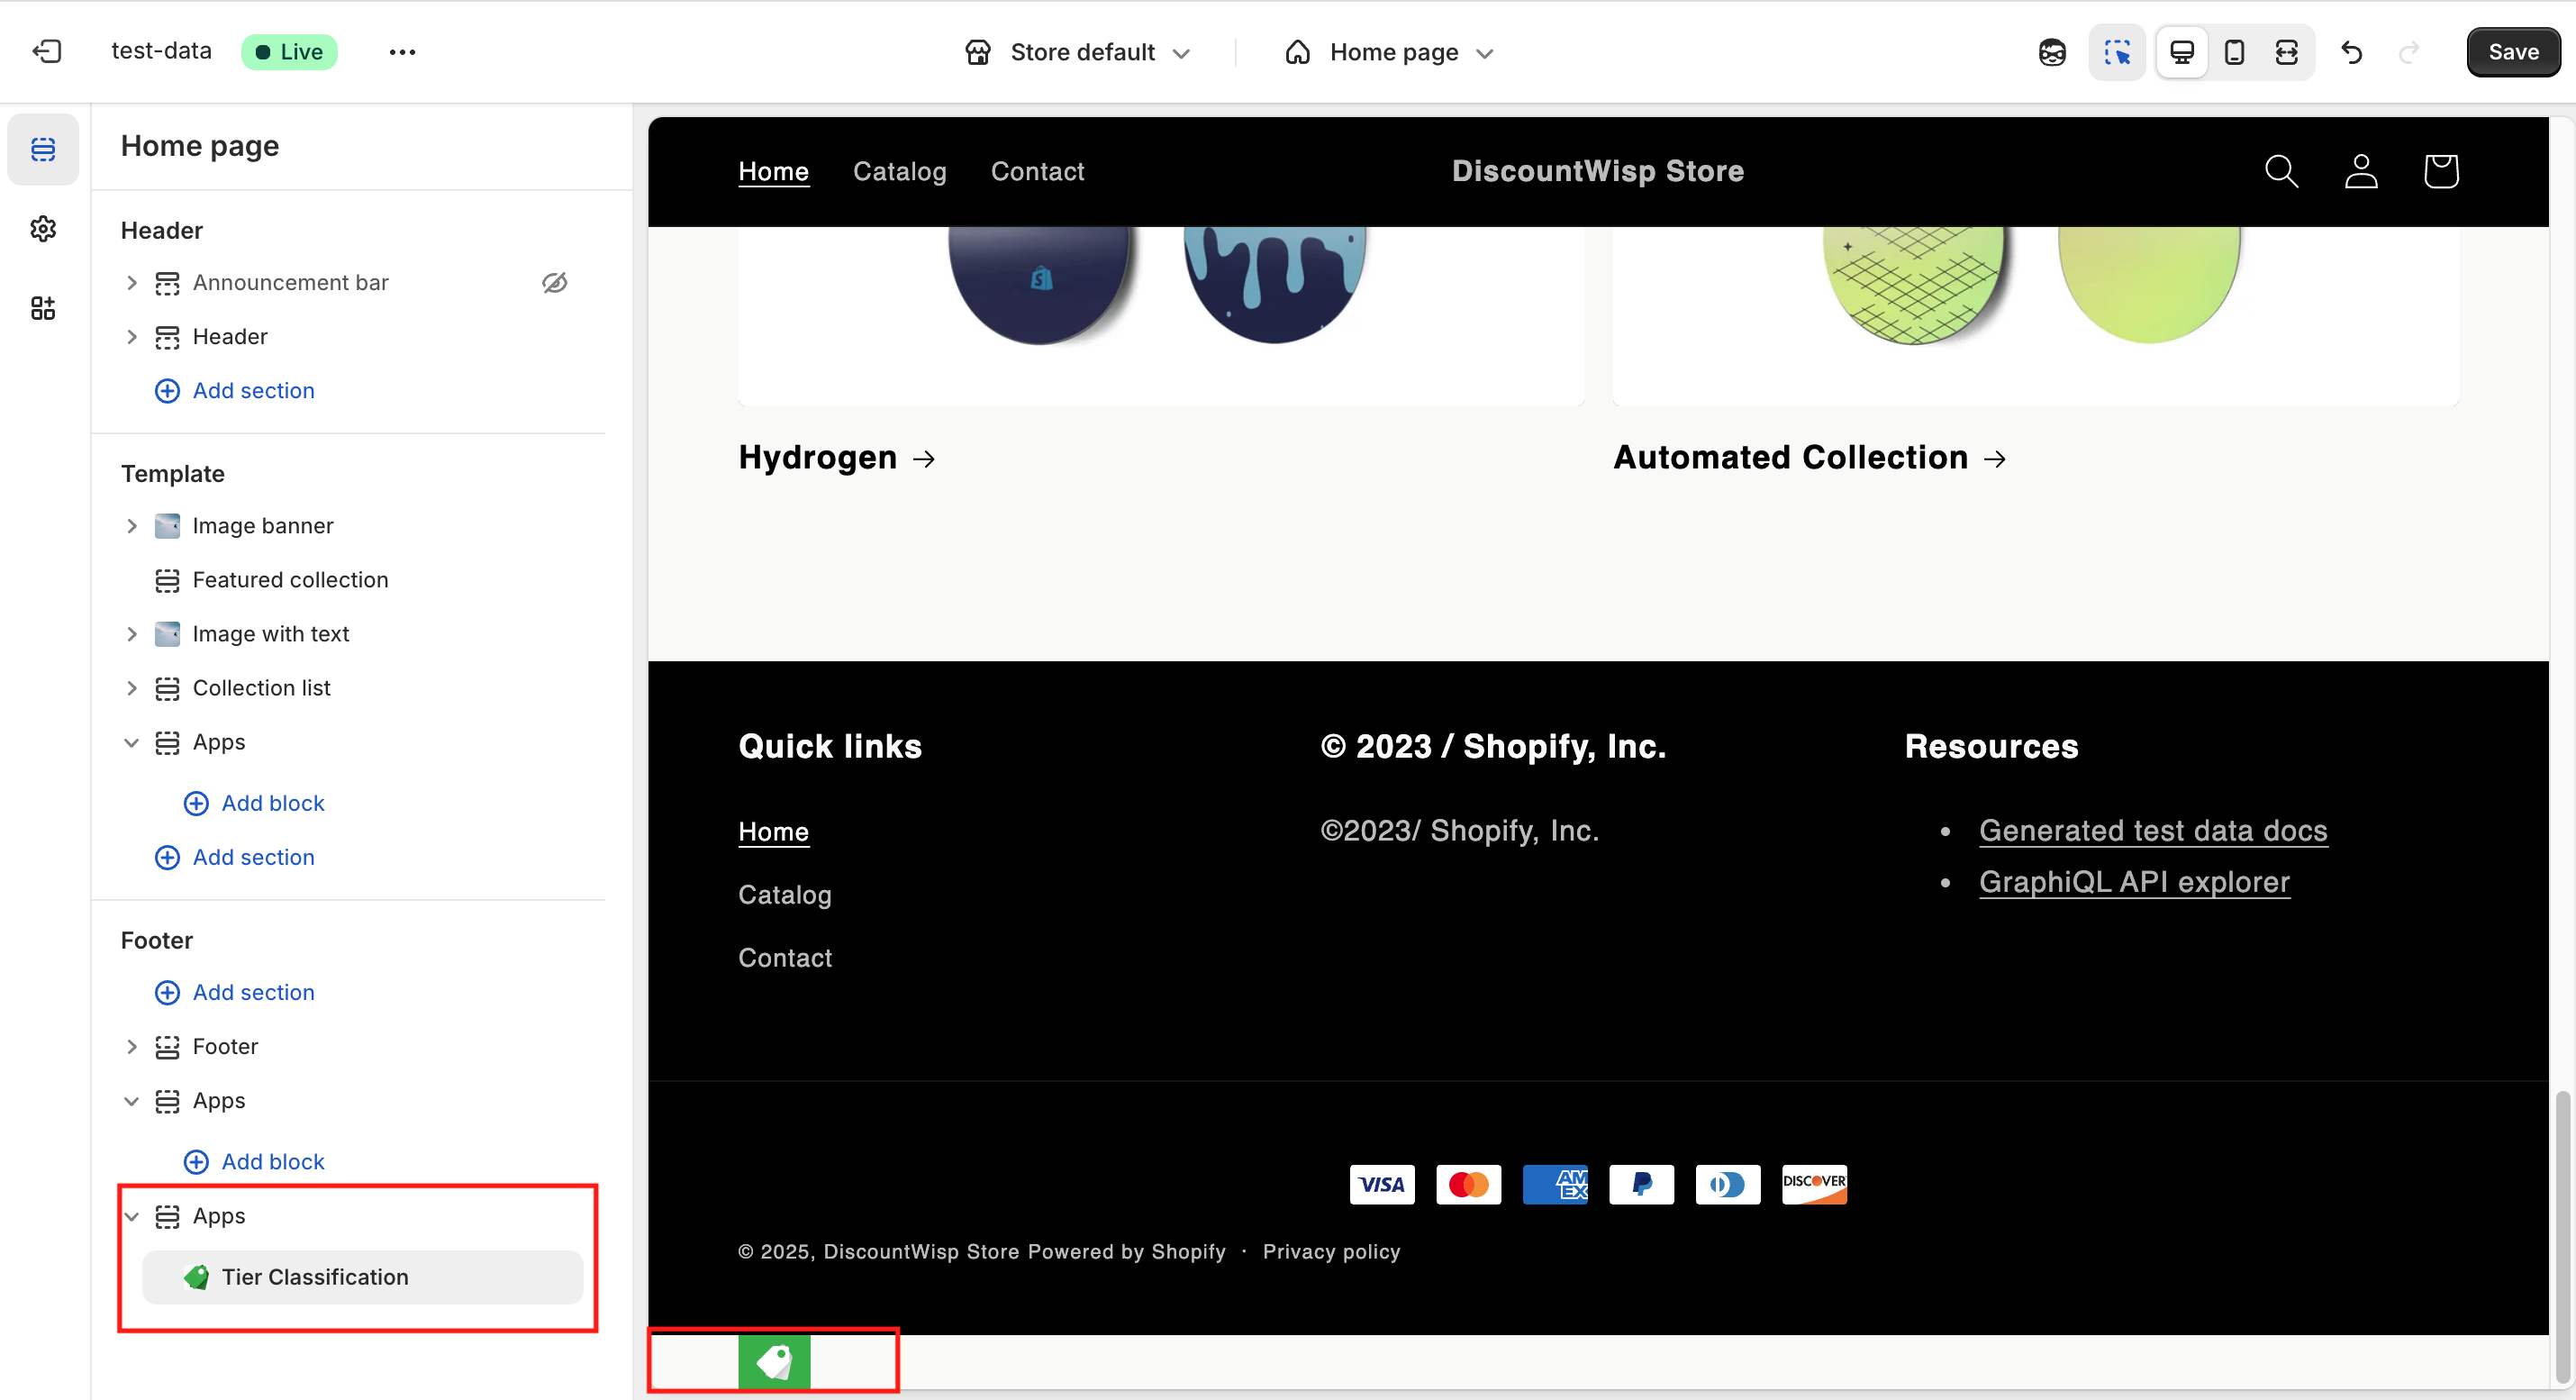2576x1400 pixels.
Task: Toggle desktop preview mode button
Action: (x=2182, y=52)
